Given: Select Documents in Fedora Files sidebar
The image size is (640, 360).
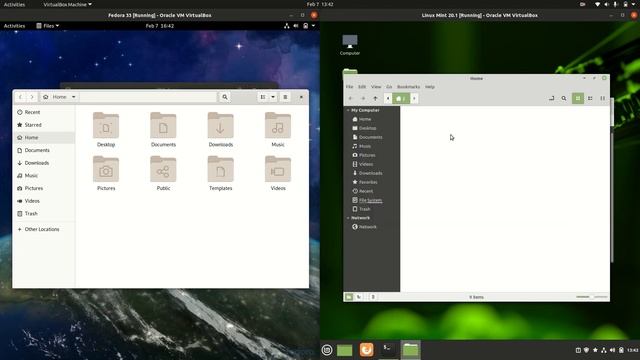Looking at the screenshot, I should (44, 150).
